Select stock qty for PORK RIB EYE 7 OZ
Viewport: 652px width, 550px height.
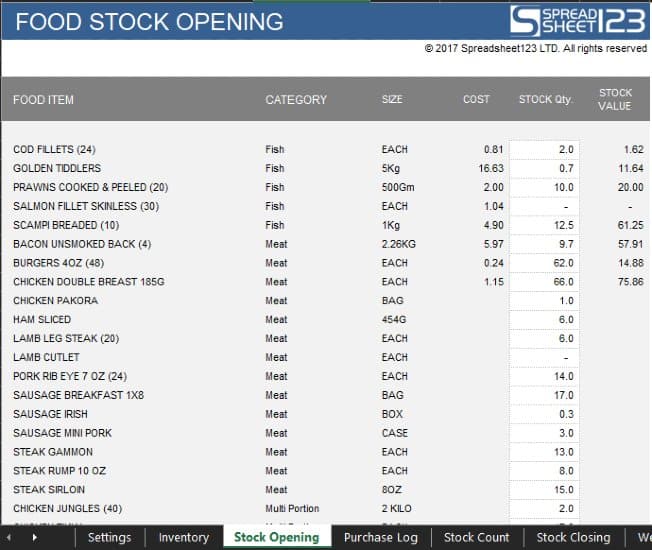pos(544,377)
